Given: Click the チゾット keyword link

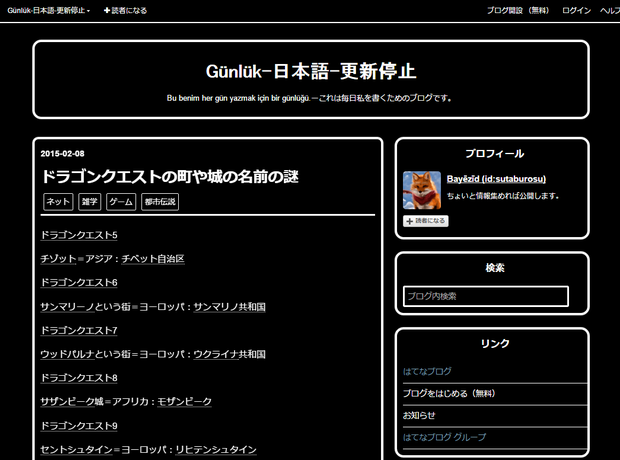Looking at the screenshot, I should pos(58,259).
